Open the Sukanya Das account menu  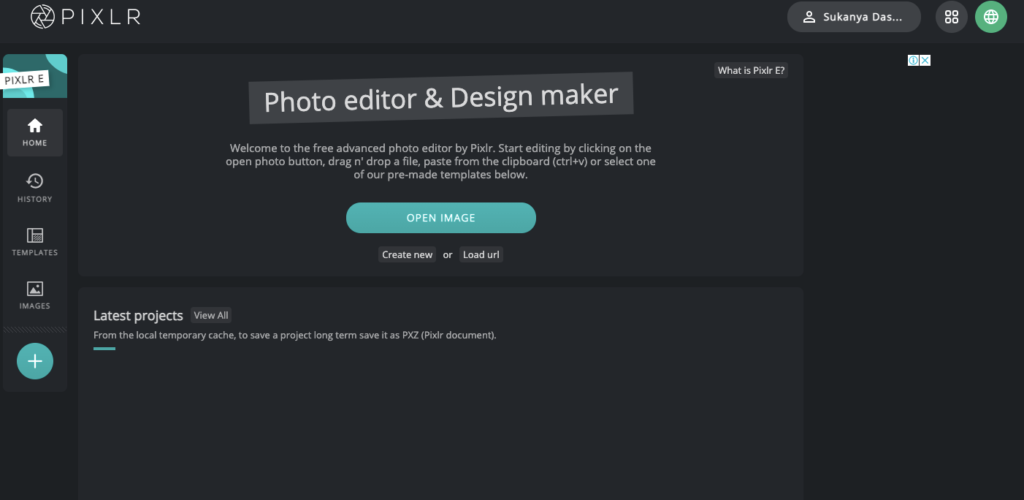tap(854, 17)
